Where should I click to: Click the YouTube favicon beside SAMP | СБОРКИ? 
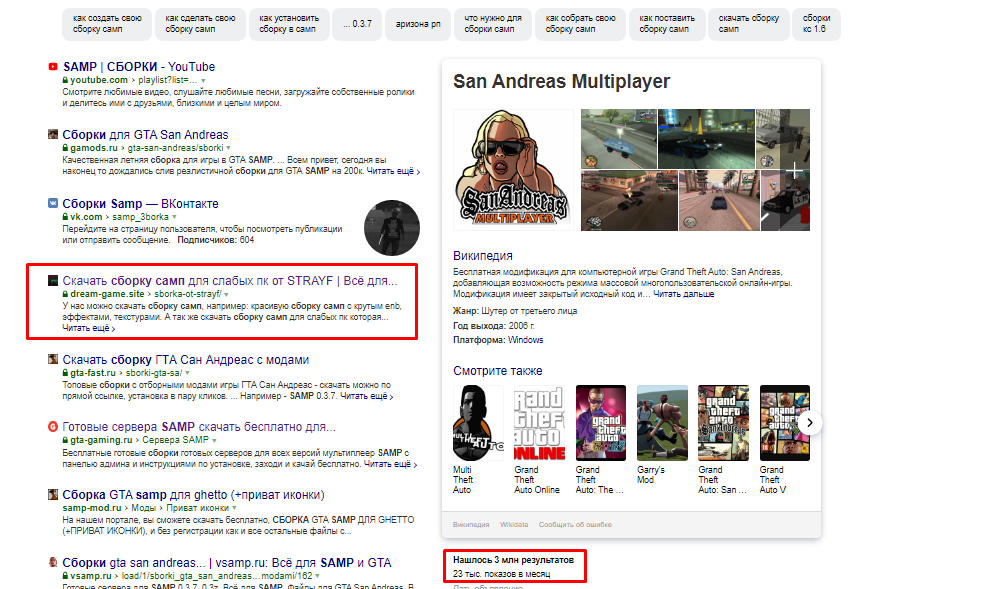[x=53, y=67]
